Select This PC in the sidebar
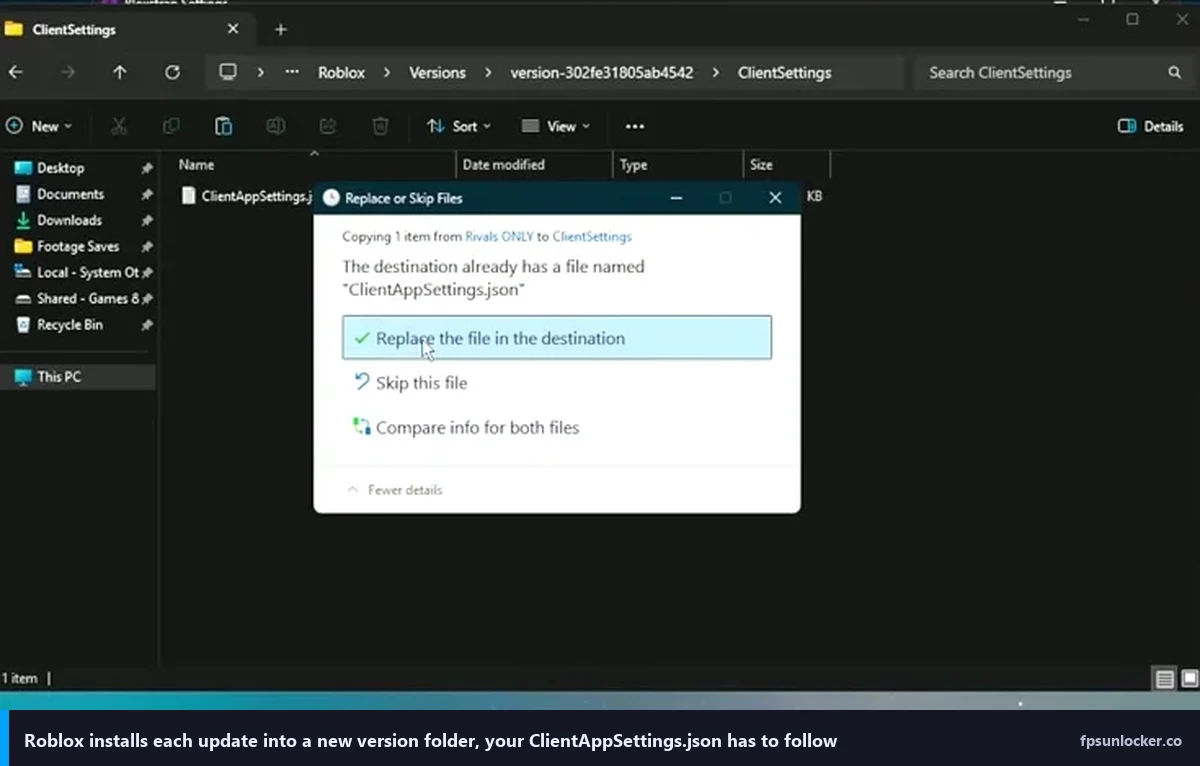Screen dimensions: 1200x766 pyautogui.click(x=80, y=376)
